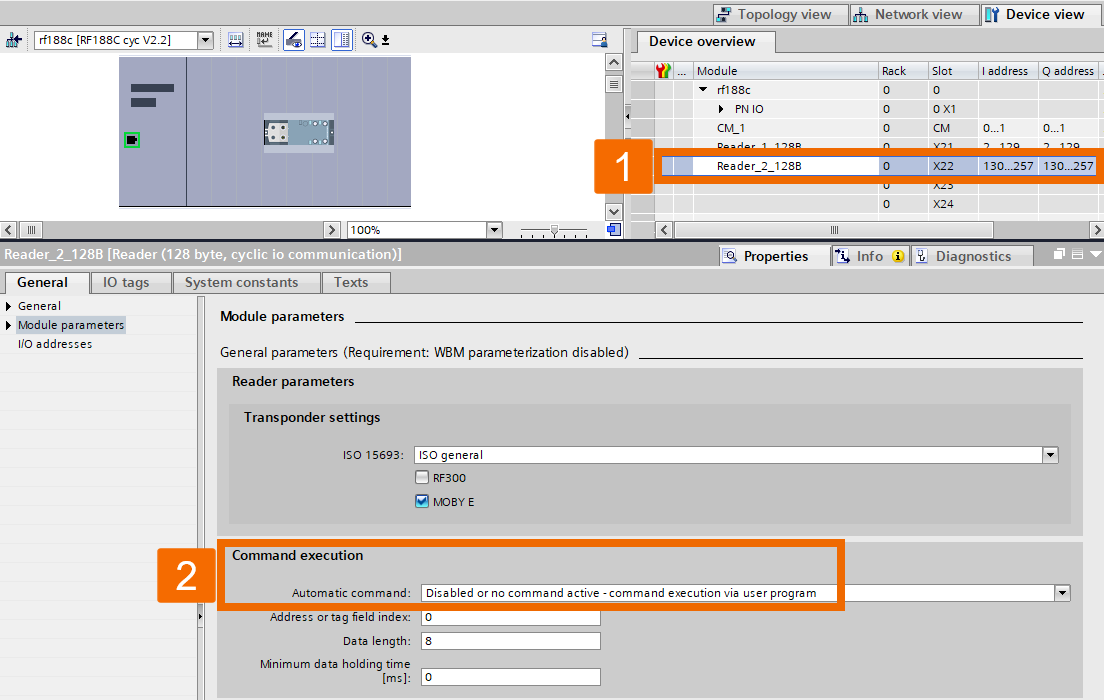This screenshot has width=1104, height=700.
Task: Click the inspector split layout icon
Action: point(1077,254)
